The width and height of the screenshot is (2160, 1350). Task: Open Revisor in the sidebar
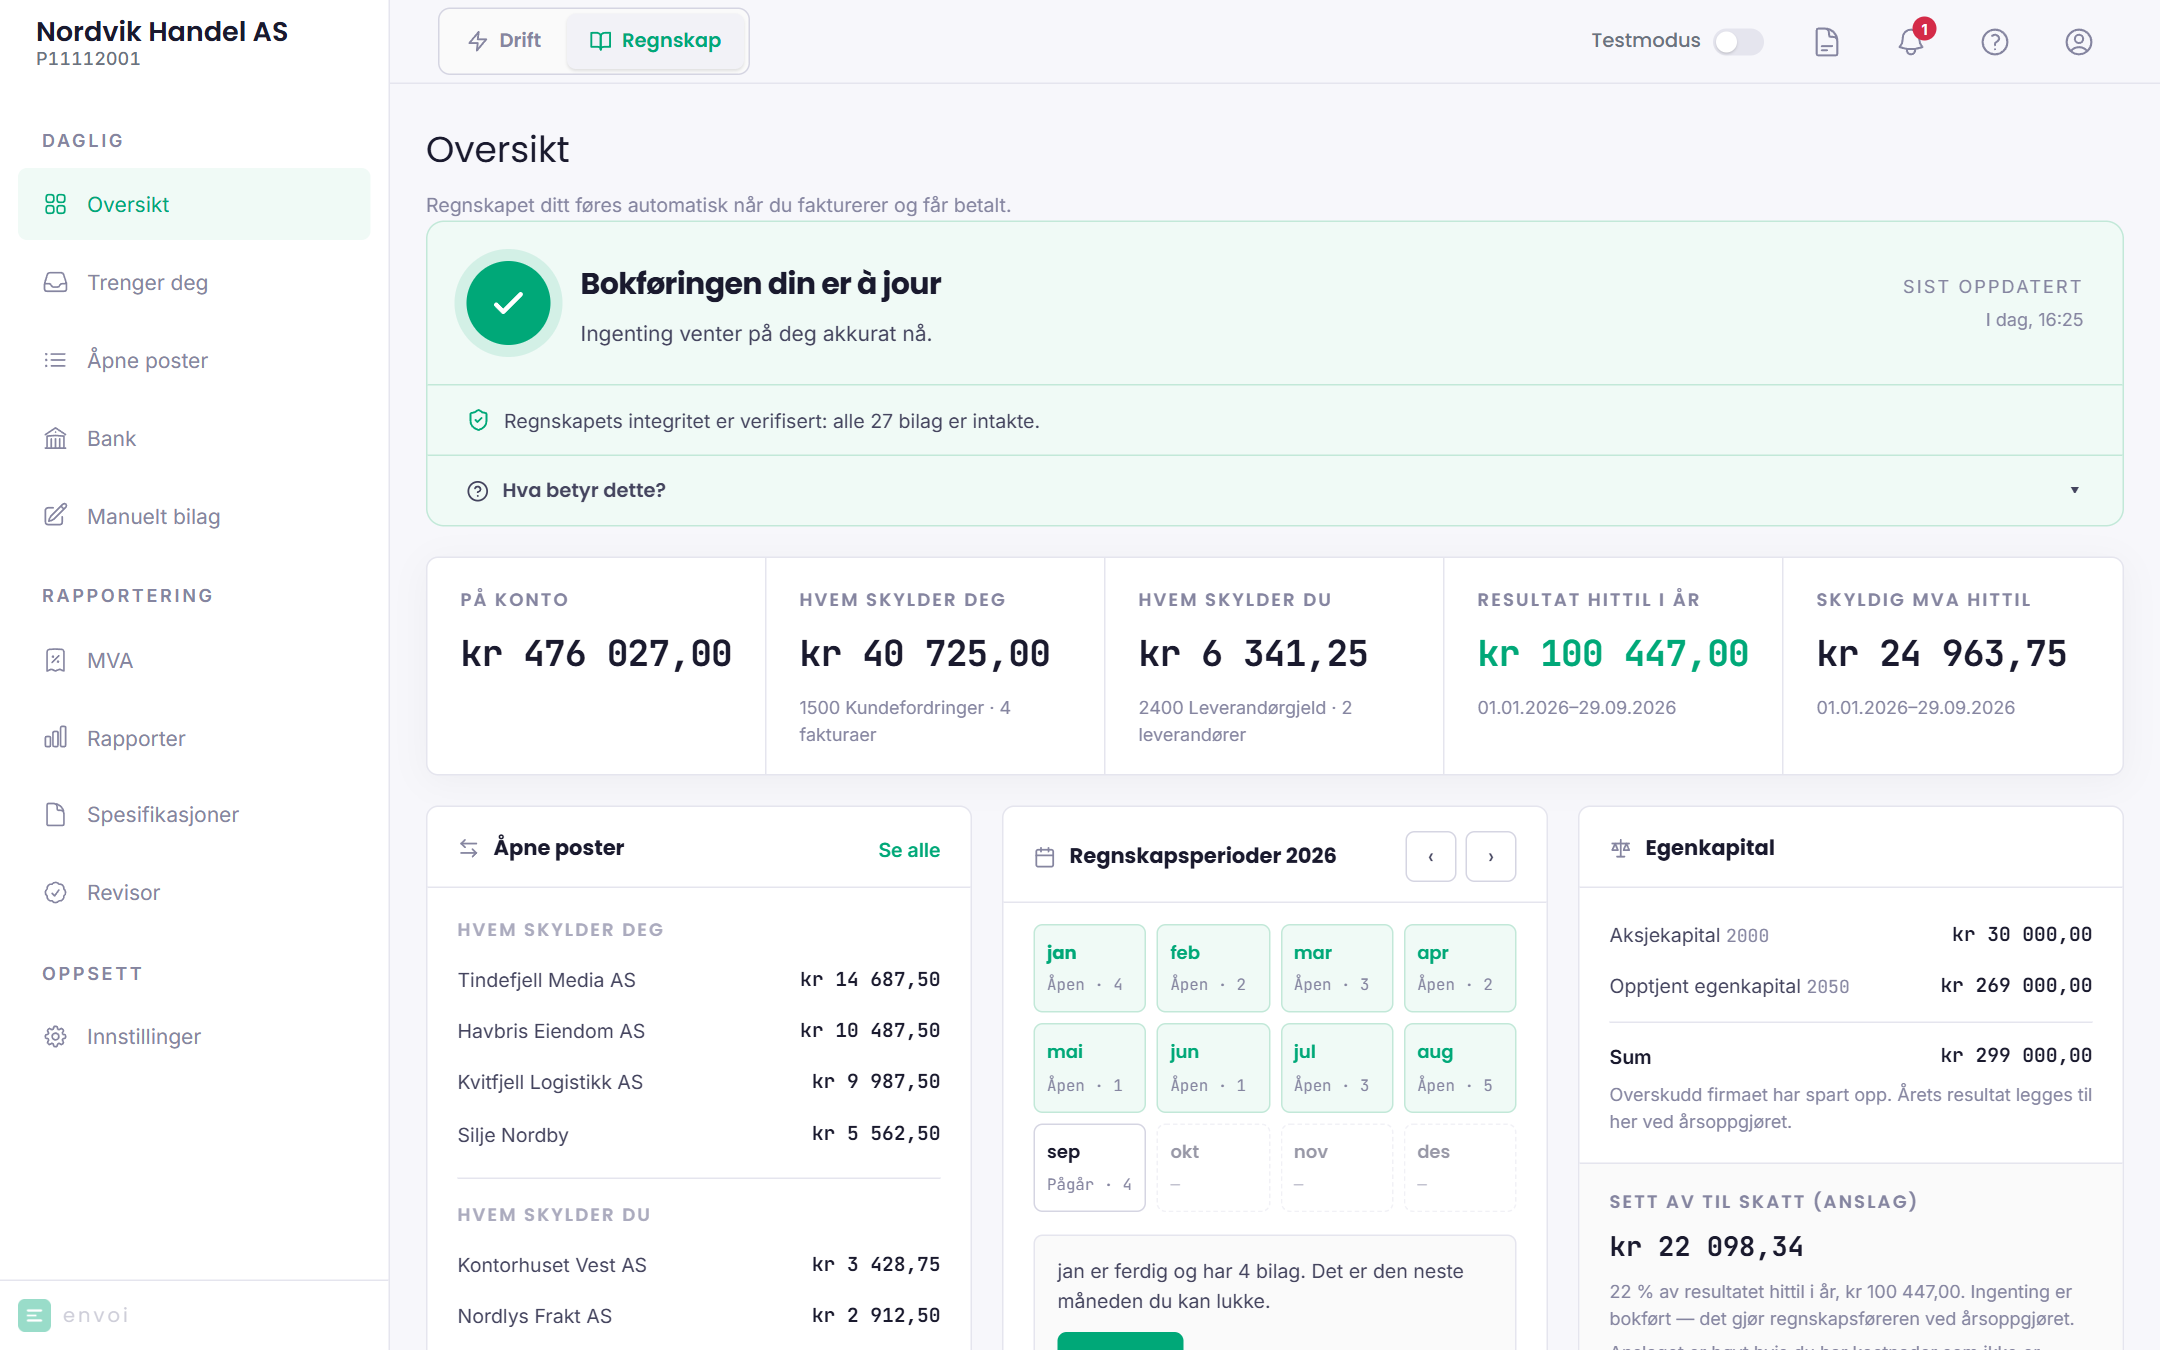pos(194,892)
